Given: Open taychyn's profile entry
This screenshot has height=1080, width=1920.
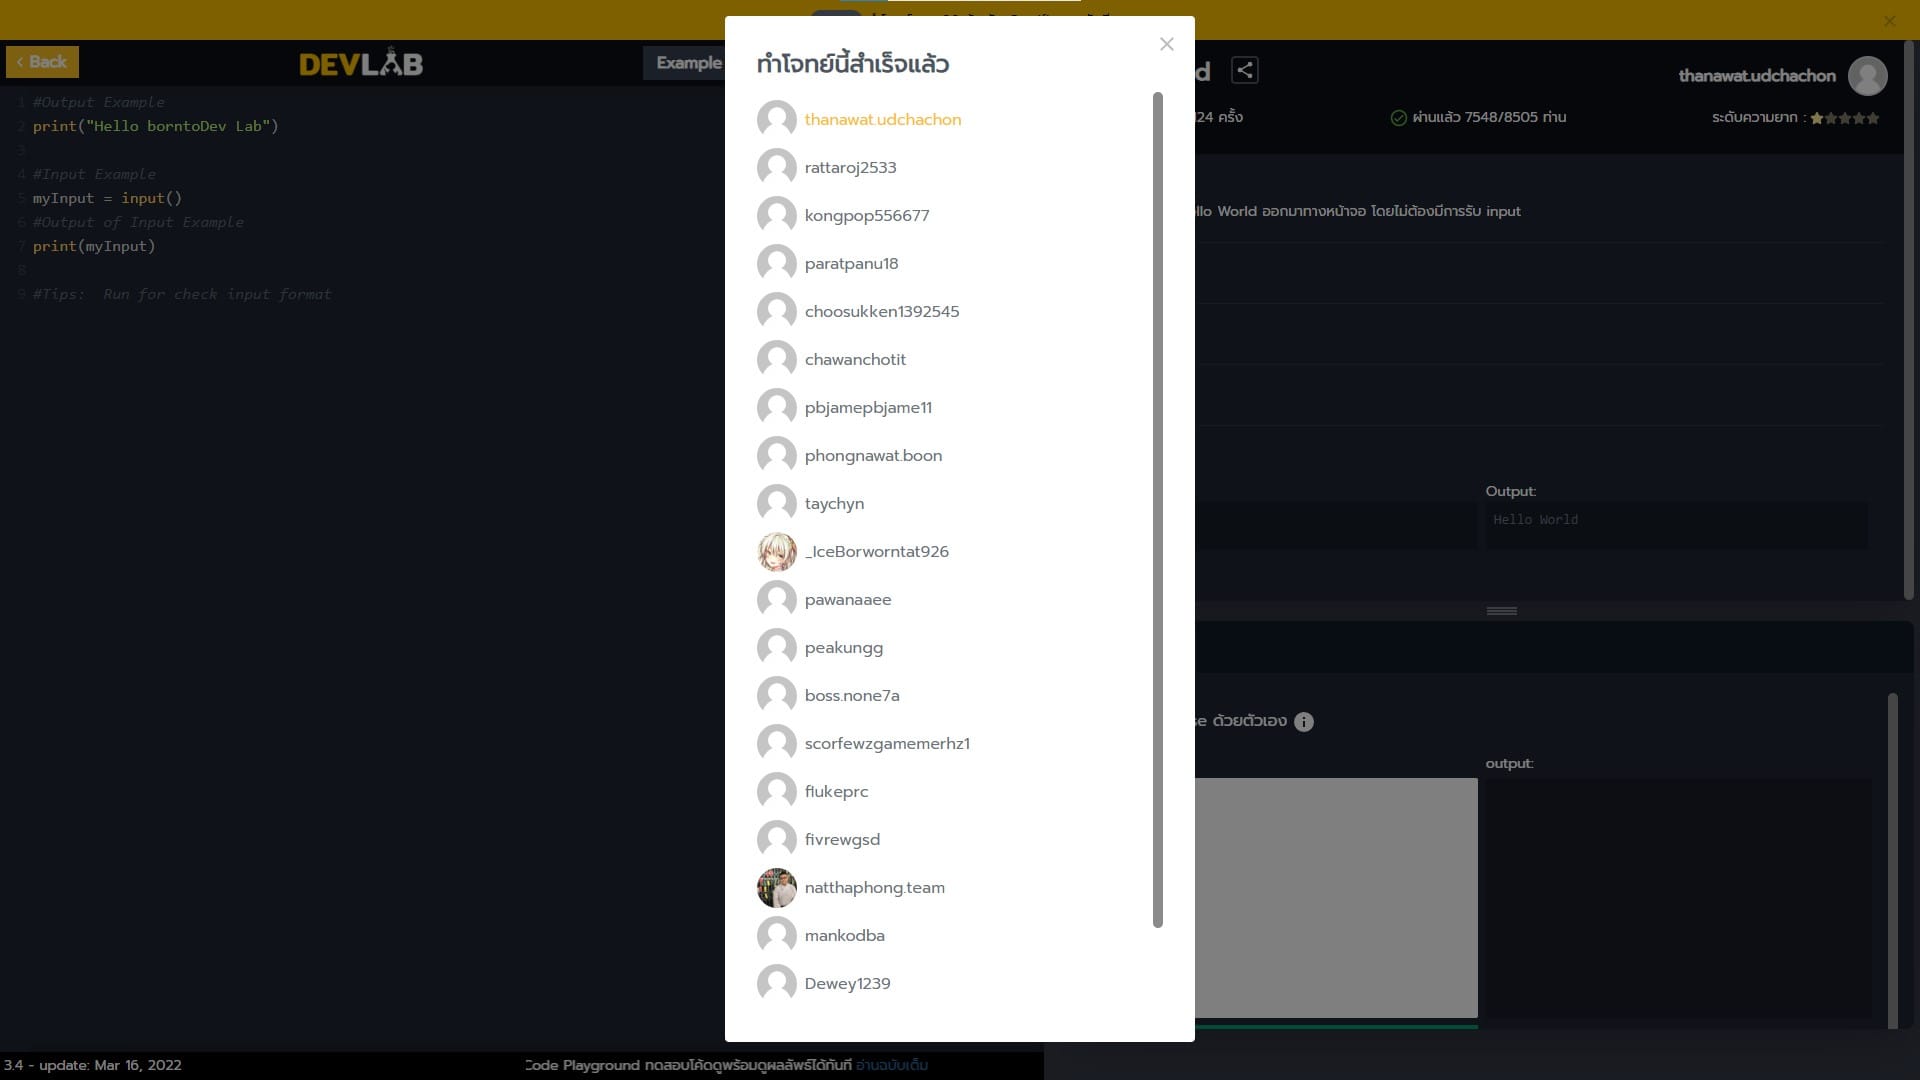Looking at the screenshot, I should click(x=834, y=503).
